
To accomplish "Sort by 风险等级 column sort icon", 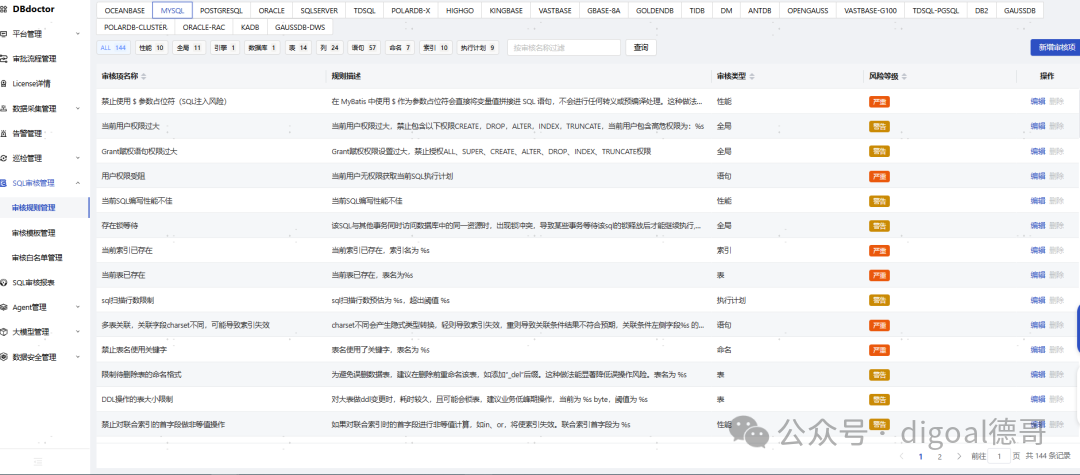I will pos(904,76).
